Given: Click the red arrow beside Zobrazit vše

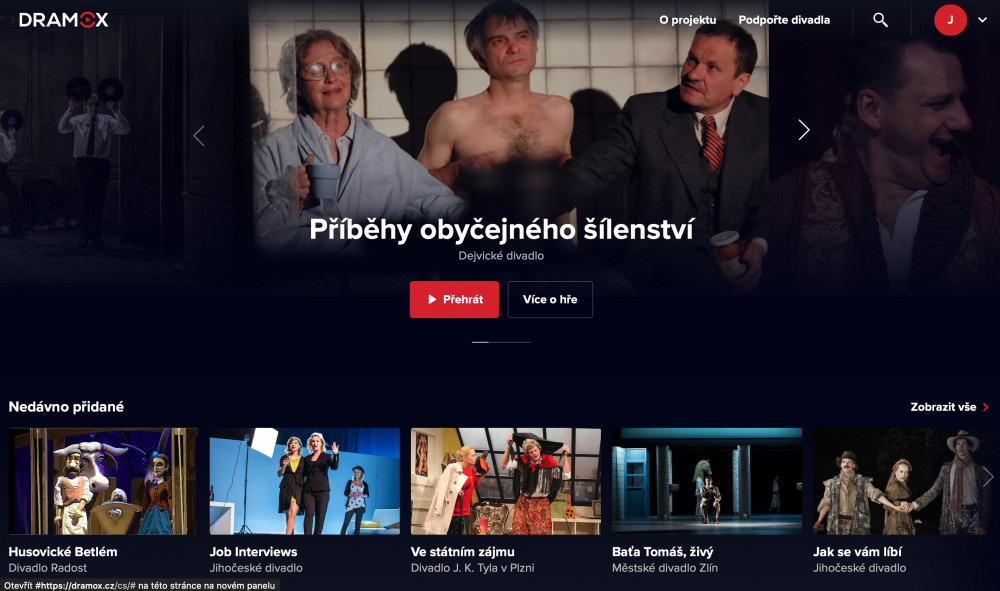Looking at the screenshot, I should click(x=985, y=407).
